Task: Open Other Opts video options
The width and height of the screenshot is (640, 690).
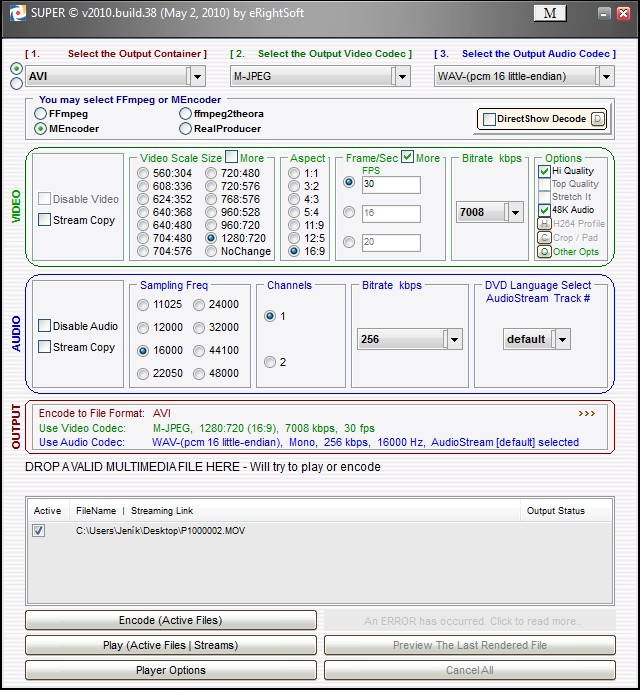Action: [544, 251]
